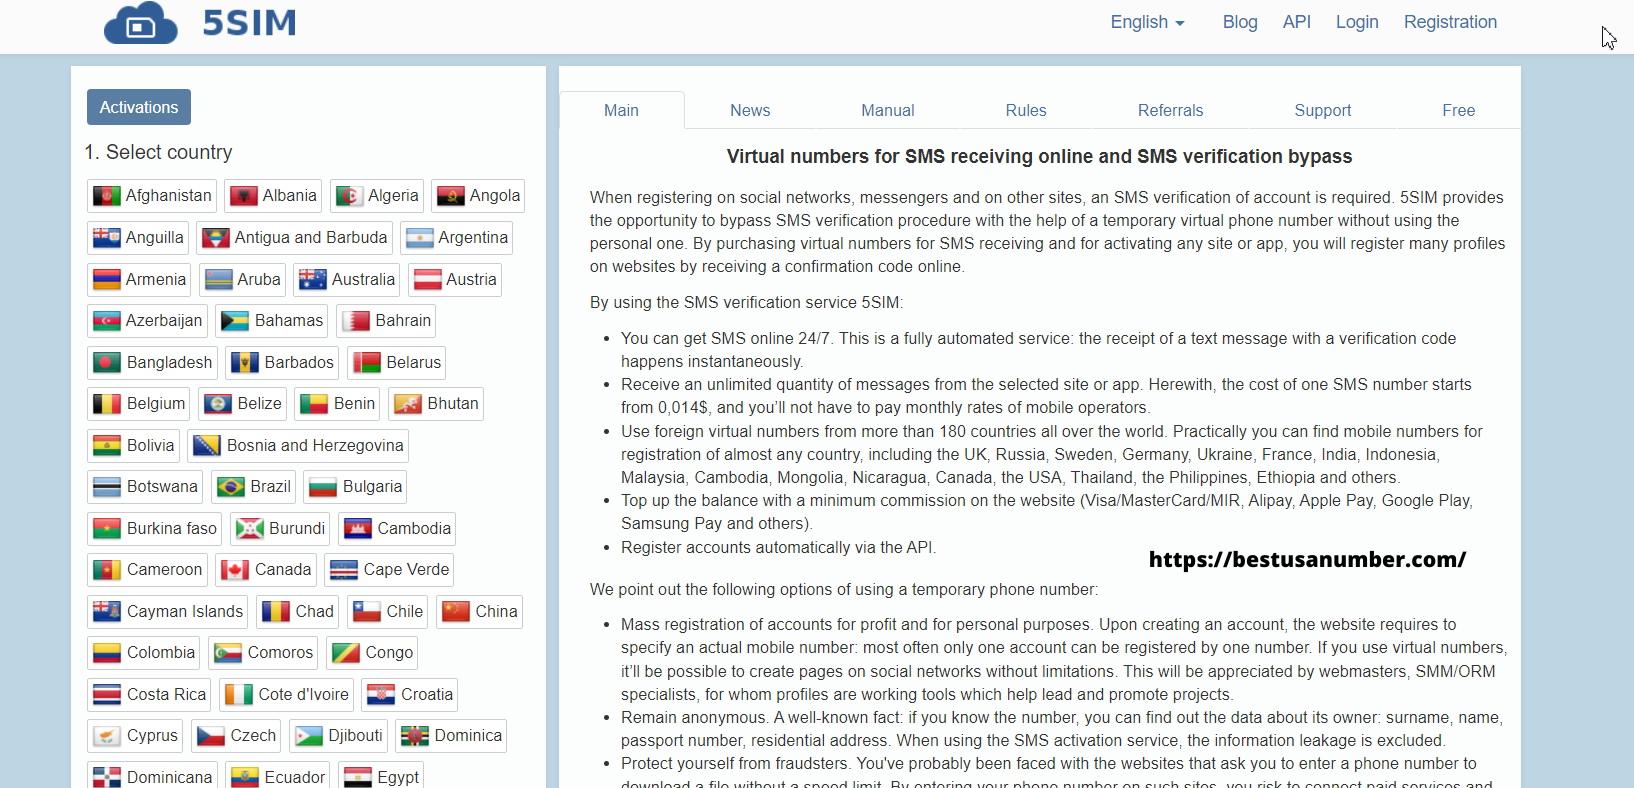Screen dimensions: 1634x788
Task: Choose Czech country button
Action: tap(236, 736)
